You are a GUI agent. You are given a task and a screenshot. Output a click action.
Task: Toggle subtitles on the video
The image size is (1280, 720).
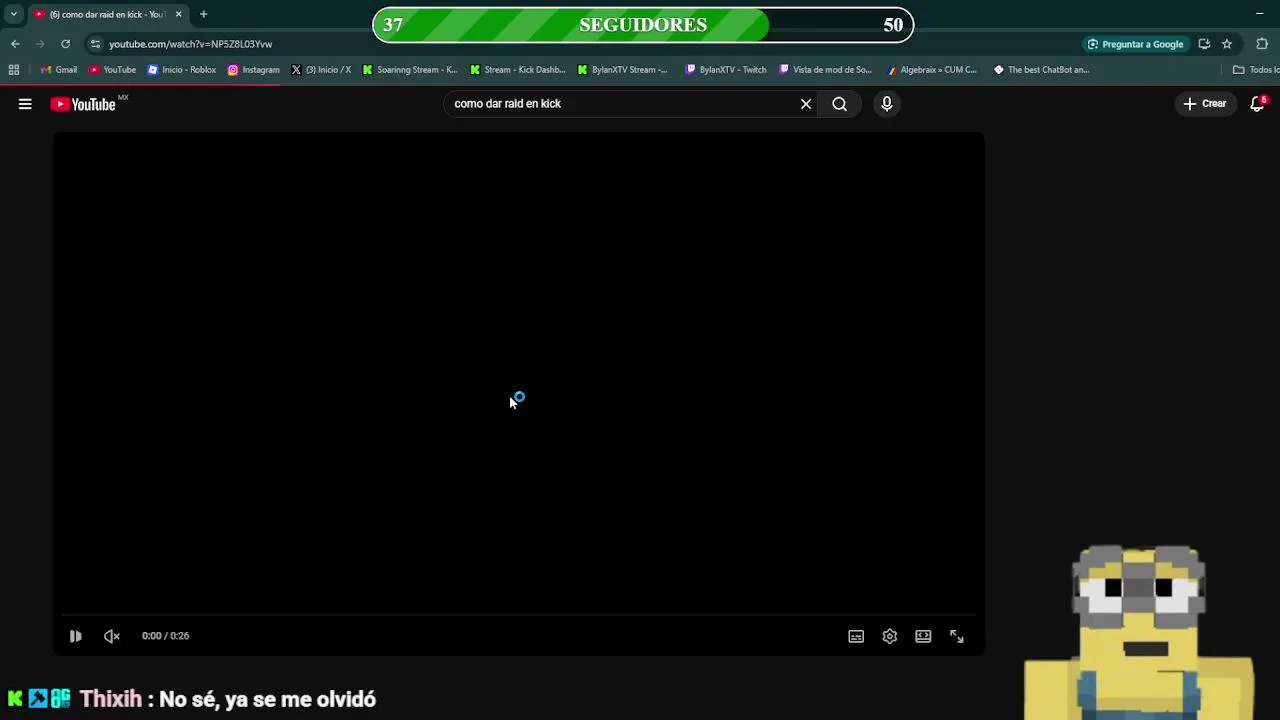(856, 636)
